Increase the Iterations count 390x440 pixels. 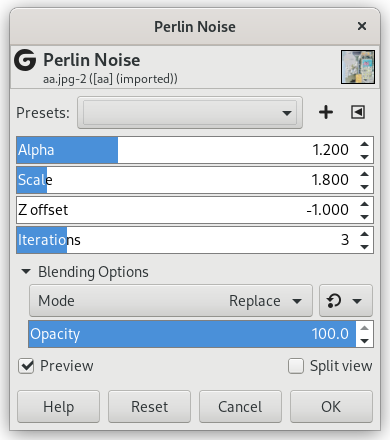[x=365, y=234]
